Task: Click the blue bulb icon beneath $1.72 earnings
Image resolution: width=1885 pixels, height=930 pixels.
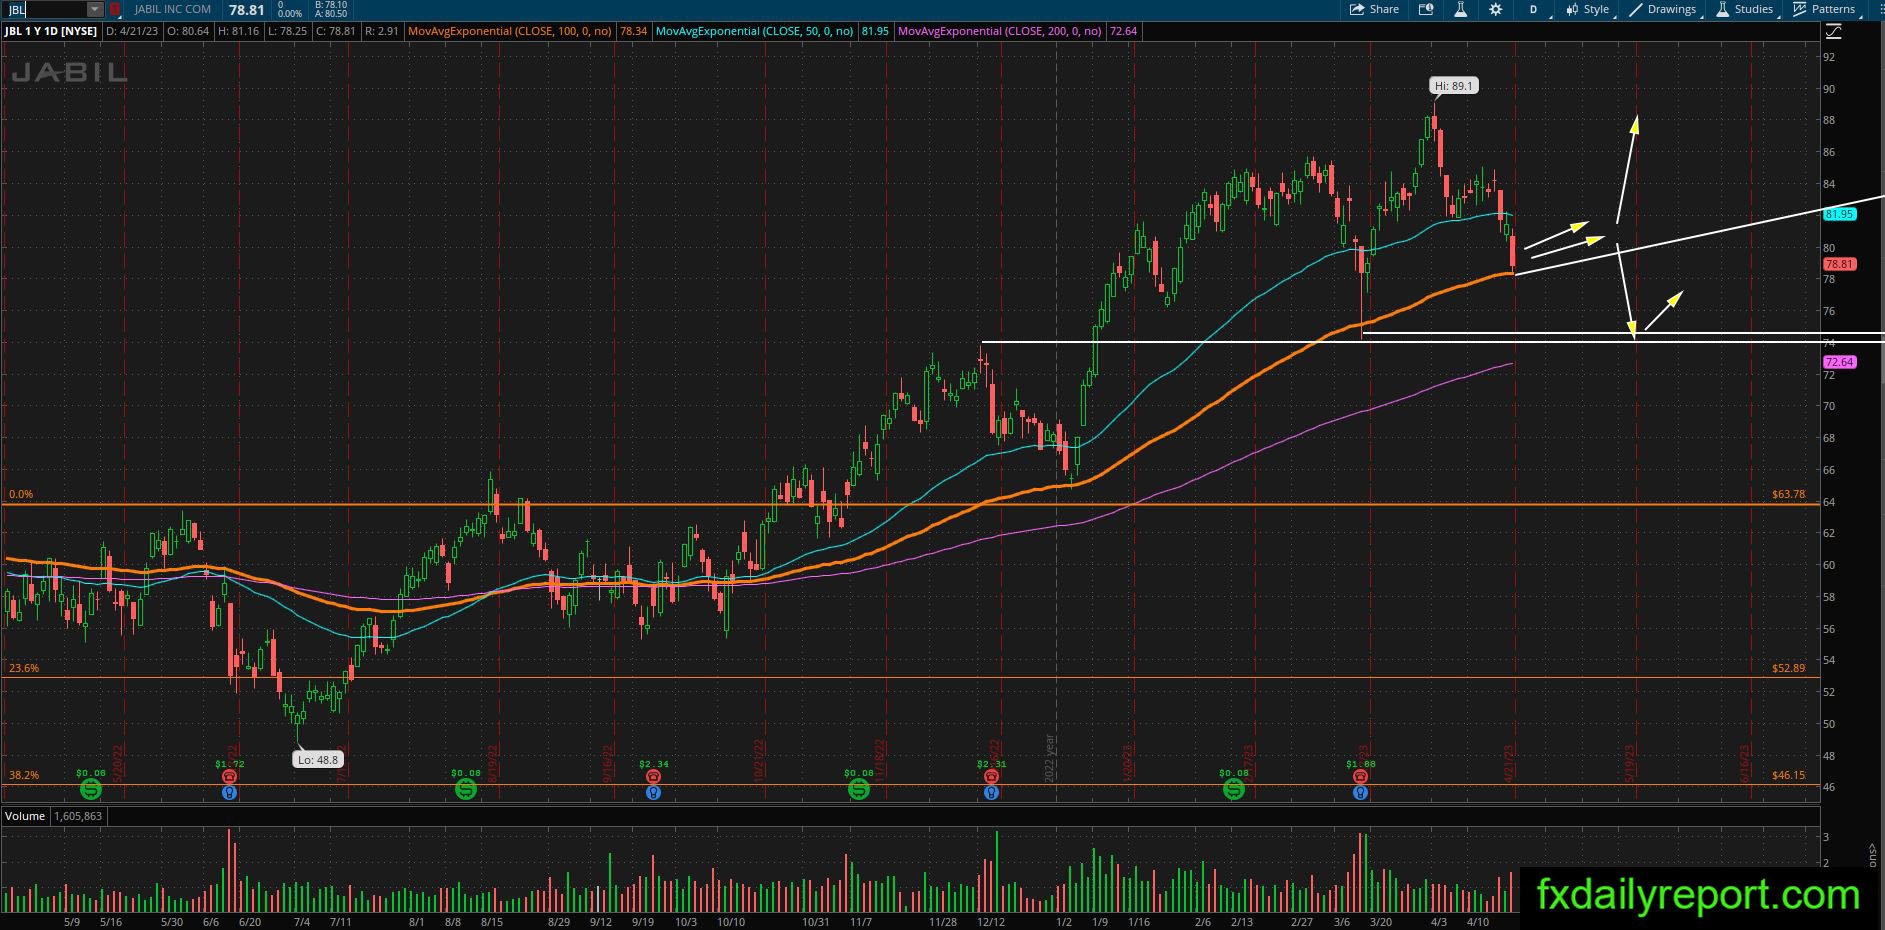Action: [x=230, y=793]
